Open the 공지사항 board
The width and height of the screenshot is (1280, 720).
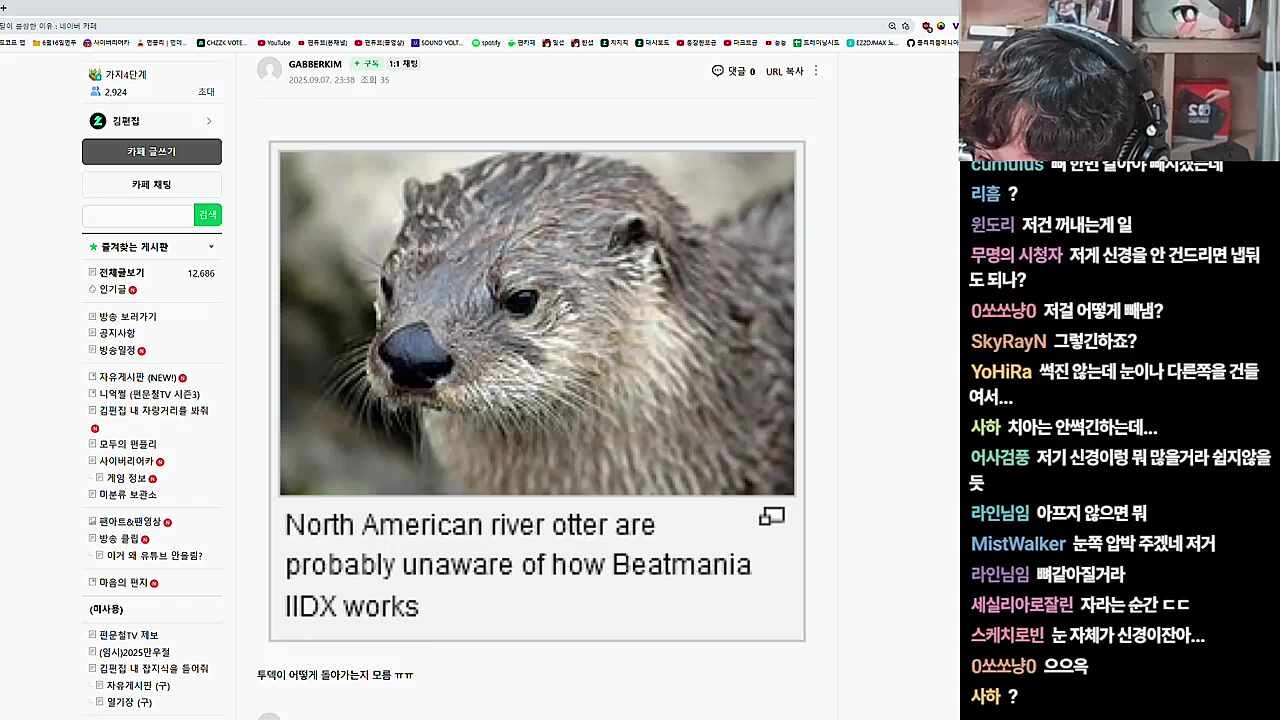click(117, 333)
